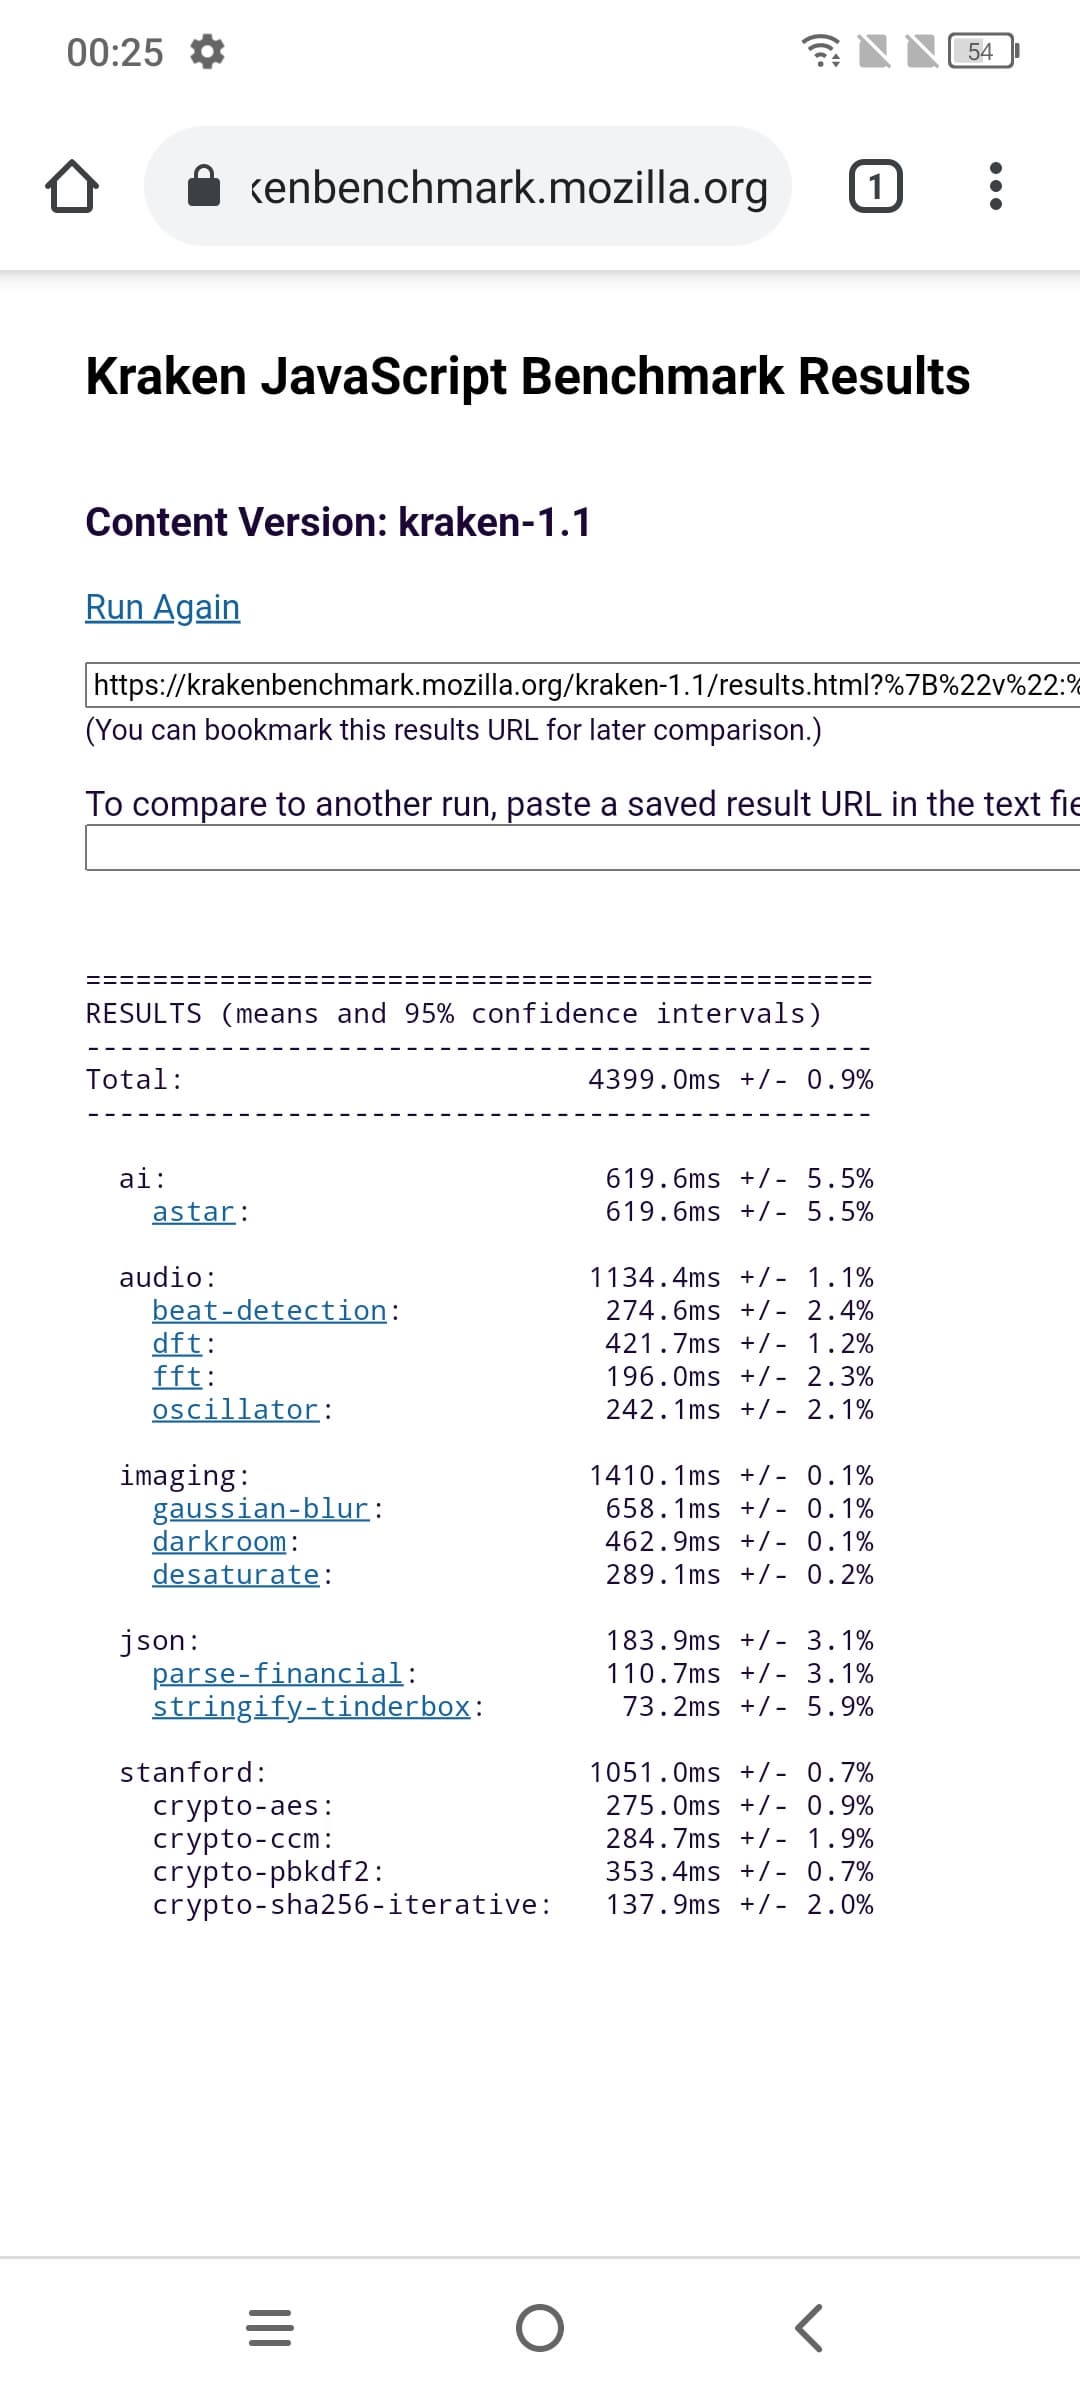Image resolution: width=1080 pixels, height=2400 pixels.
Task: Tap the padlock site security icon
Action: coord(204,186)
